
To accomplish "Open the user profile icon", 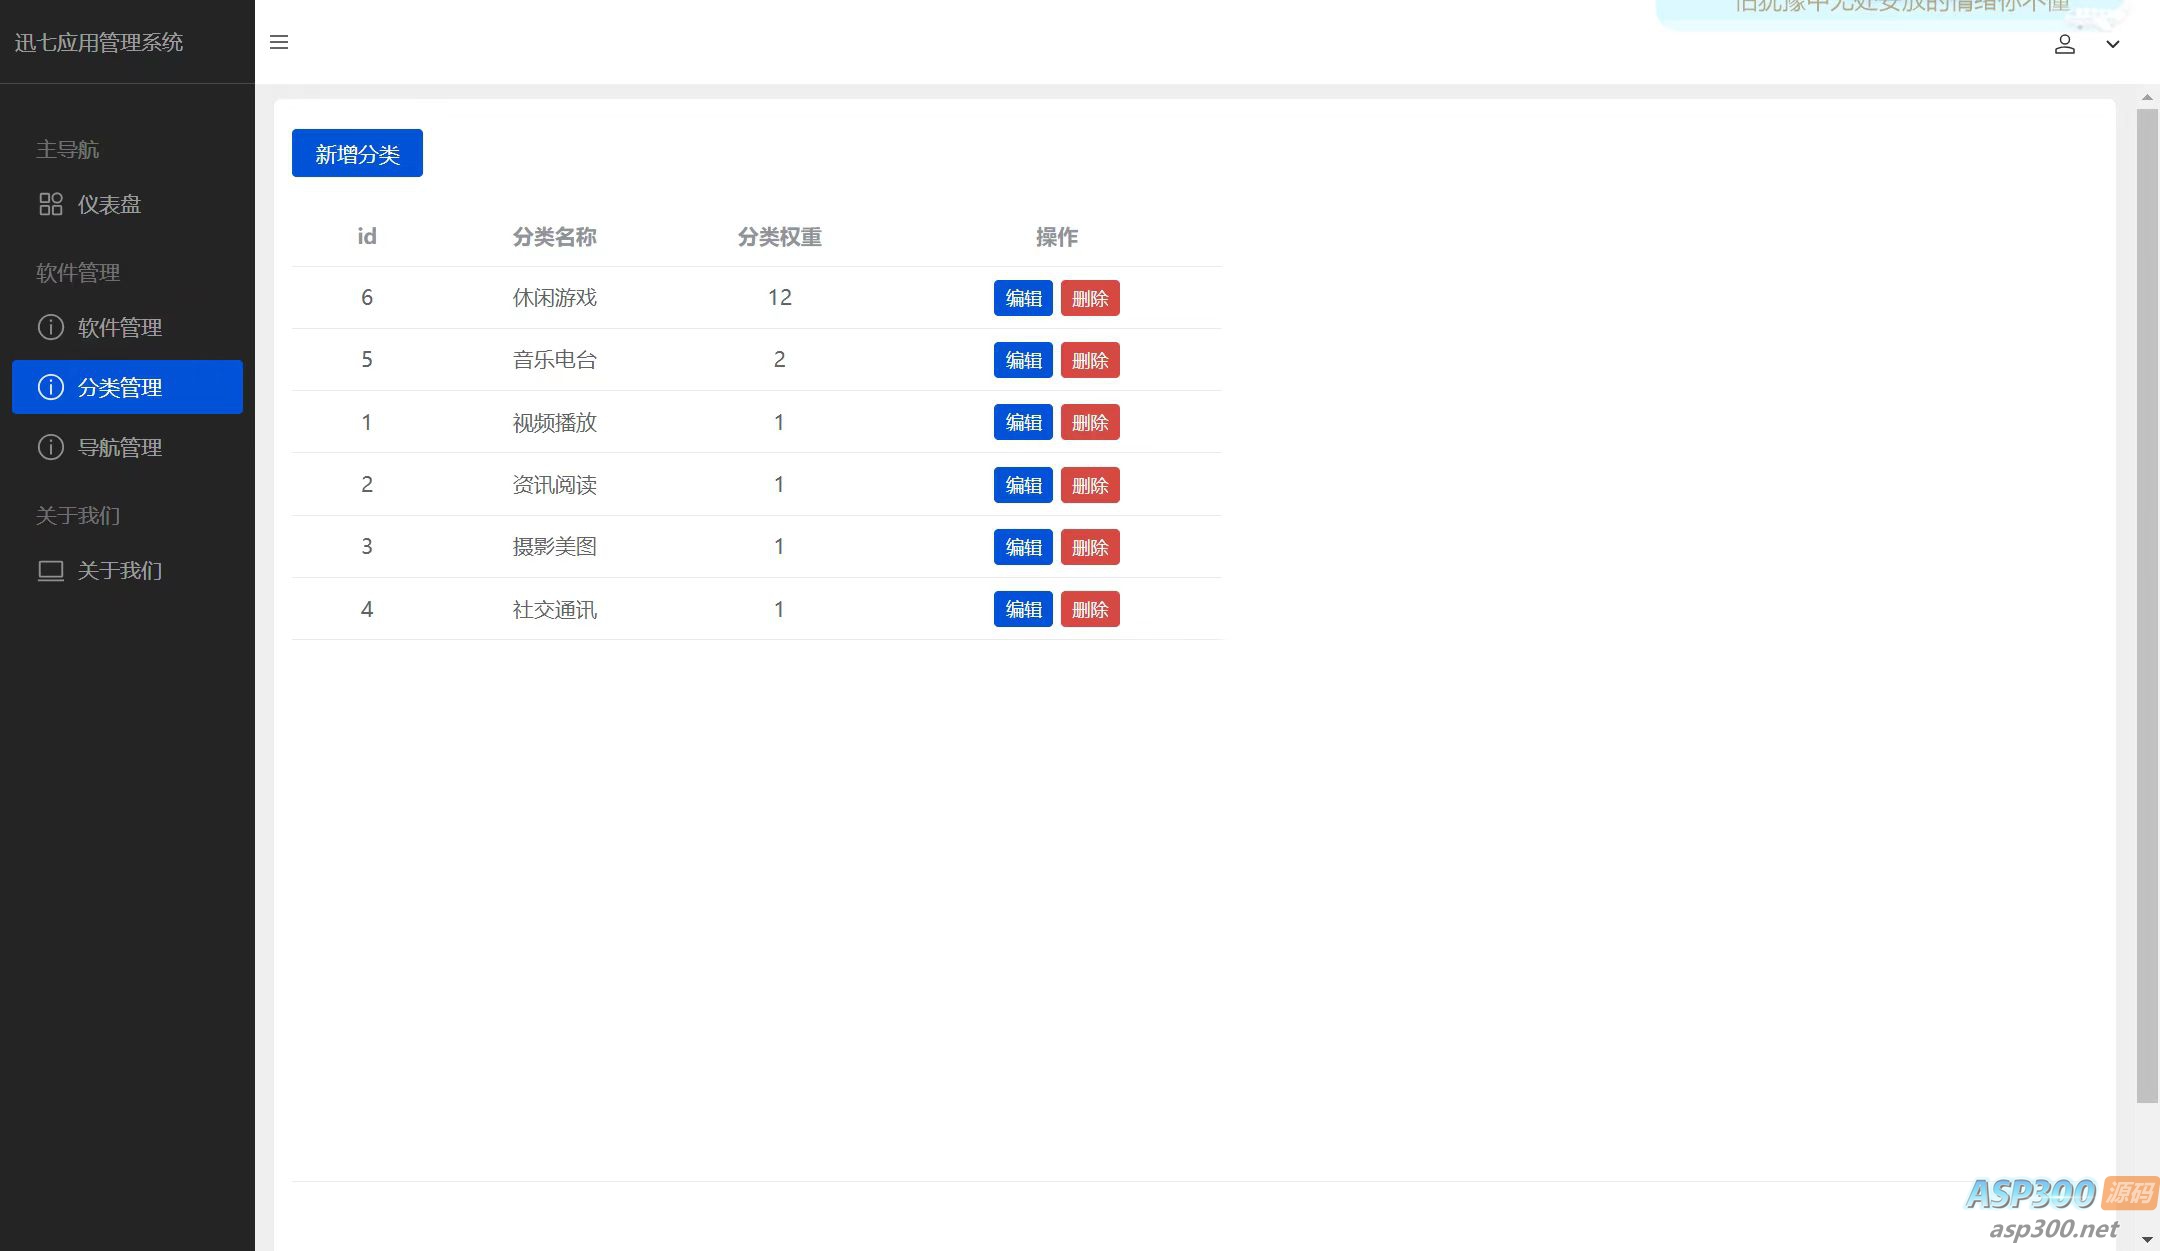I will [2065, 44].
